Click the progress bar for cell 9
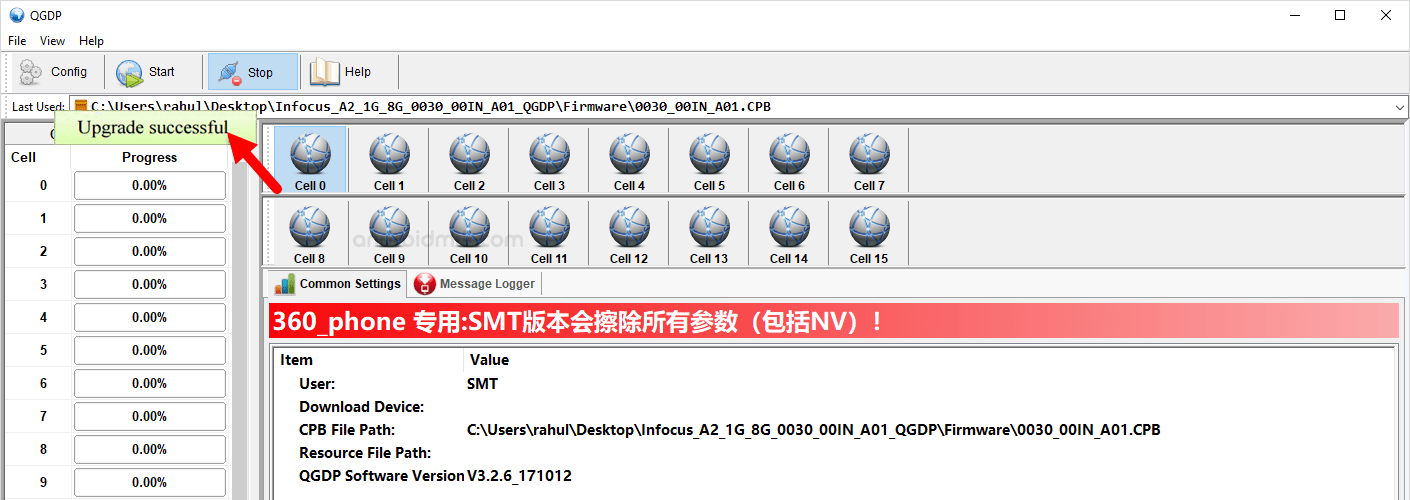The image size is (1410, 500). pyautogui.click(x=150, y=482)
